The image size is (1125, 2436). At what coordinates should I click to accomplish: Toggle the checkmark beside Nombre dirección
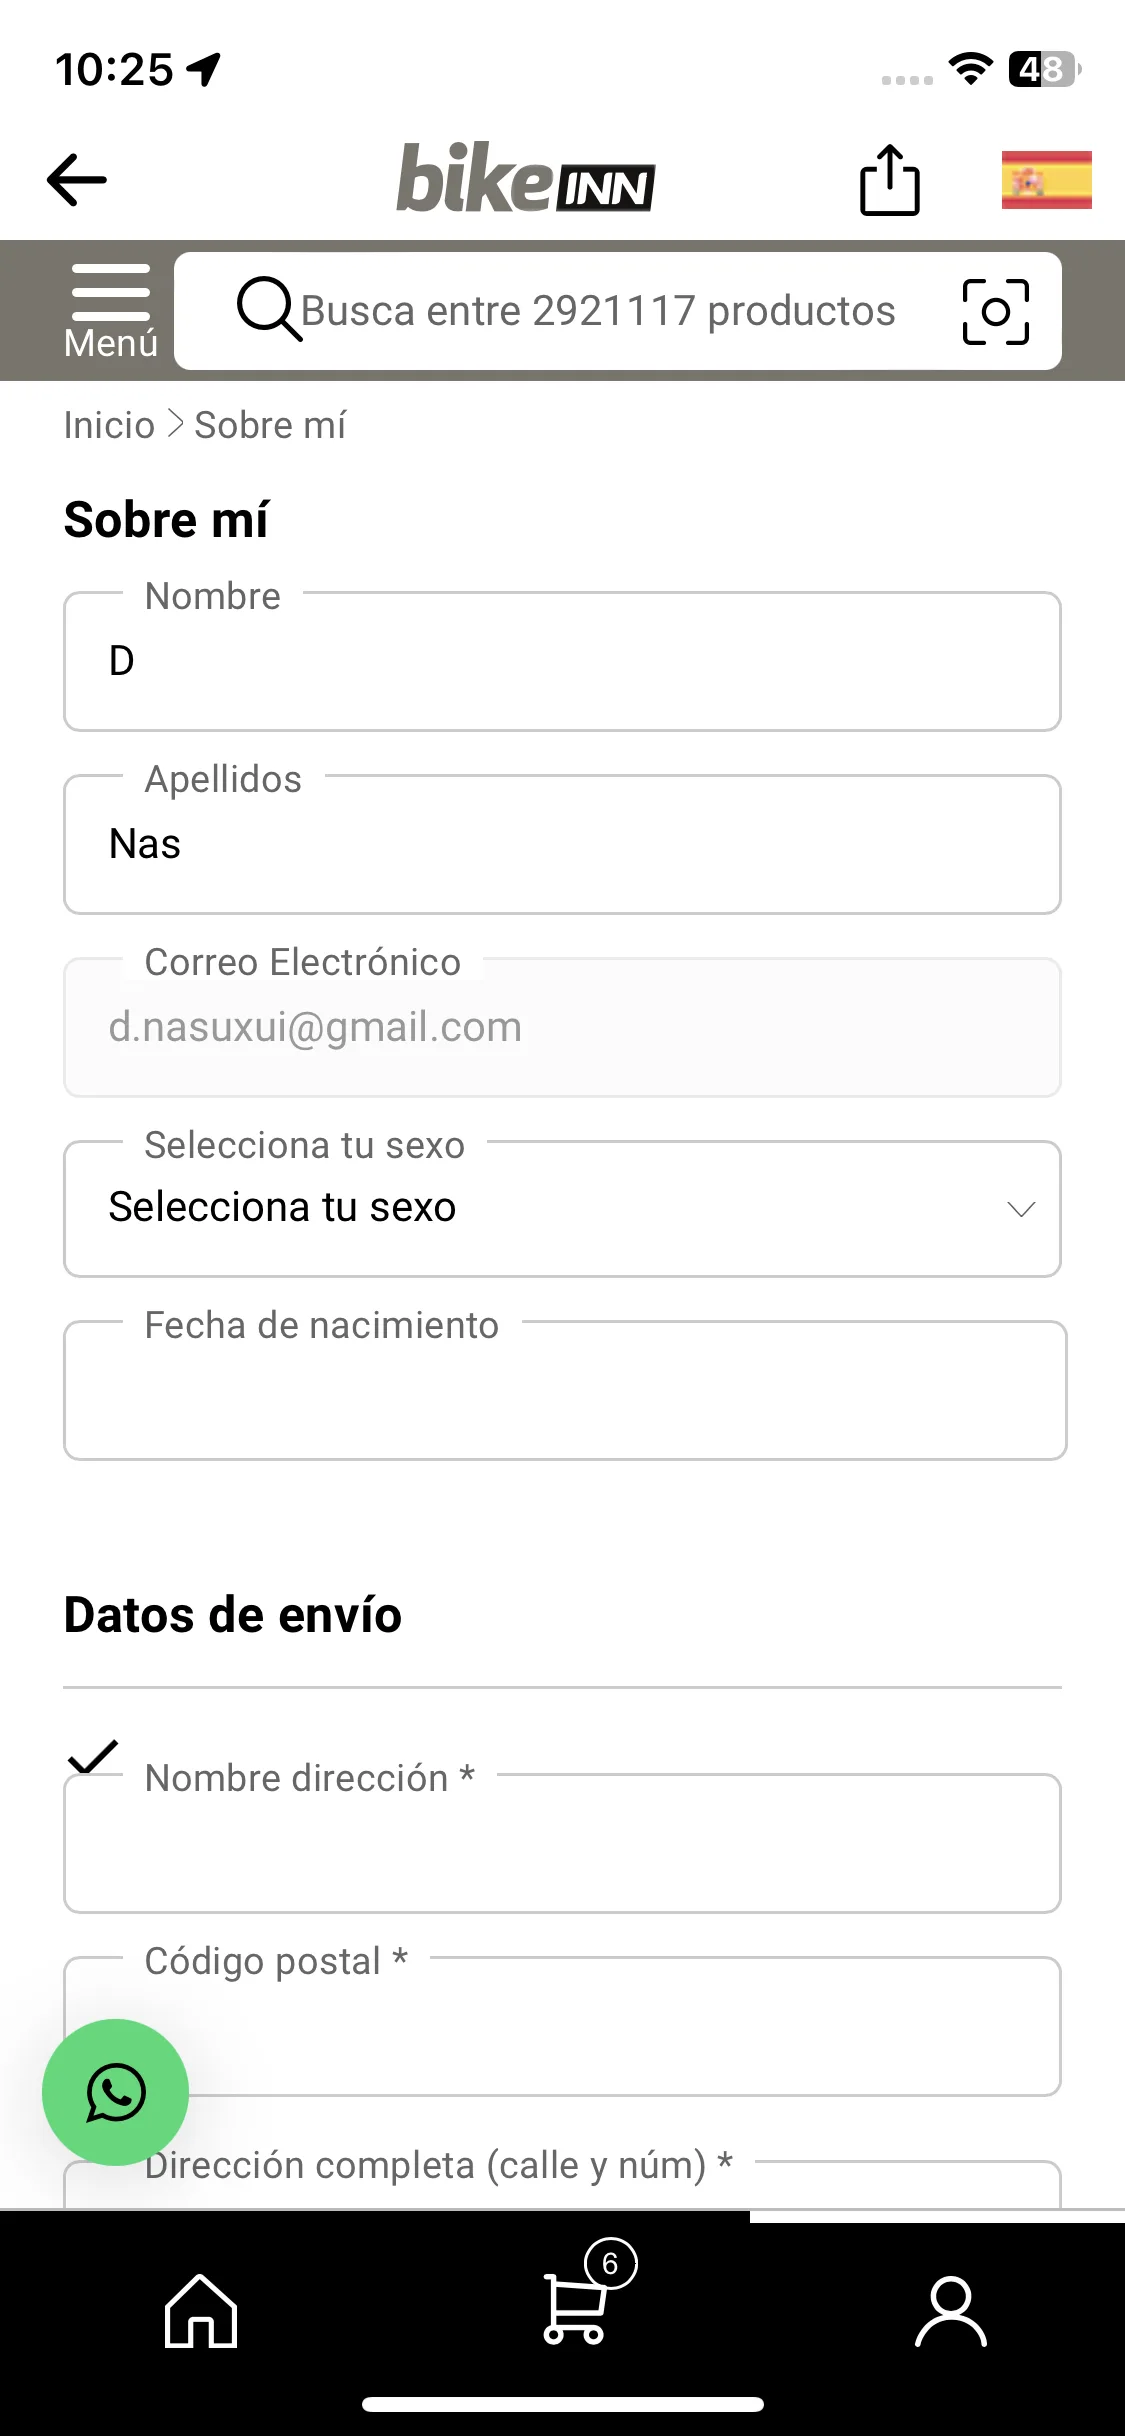(93, 1756)
